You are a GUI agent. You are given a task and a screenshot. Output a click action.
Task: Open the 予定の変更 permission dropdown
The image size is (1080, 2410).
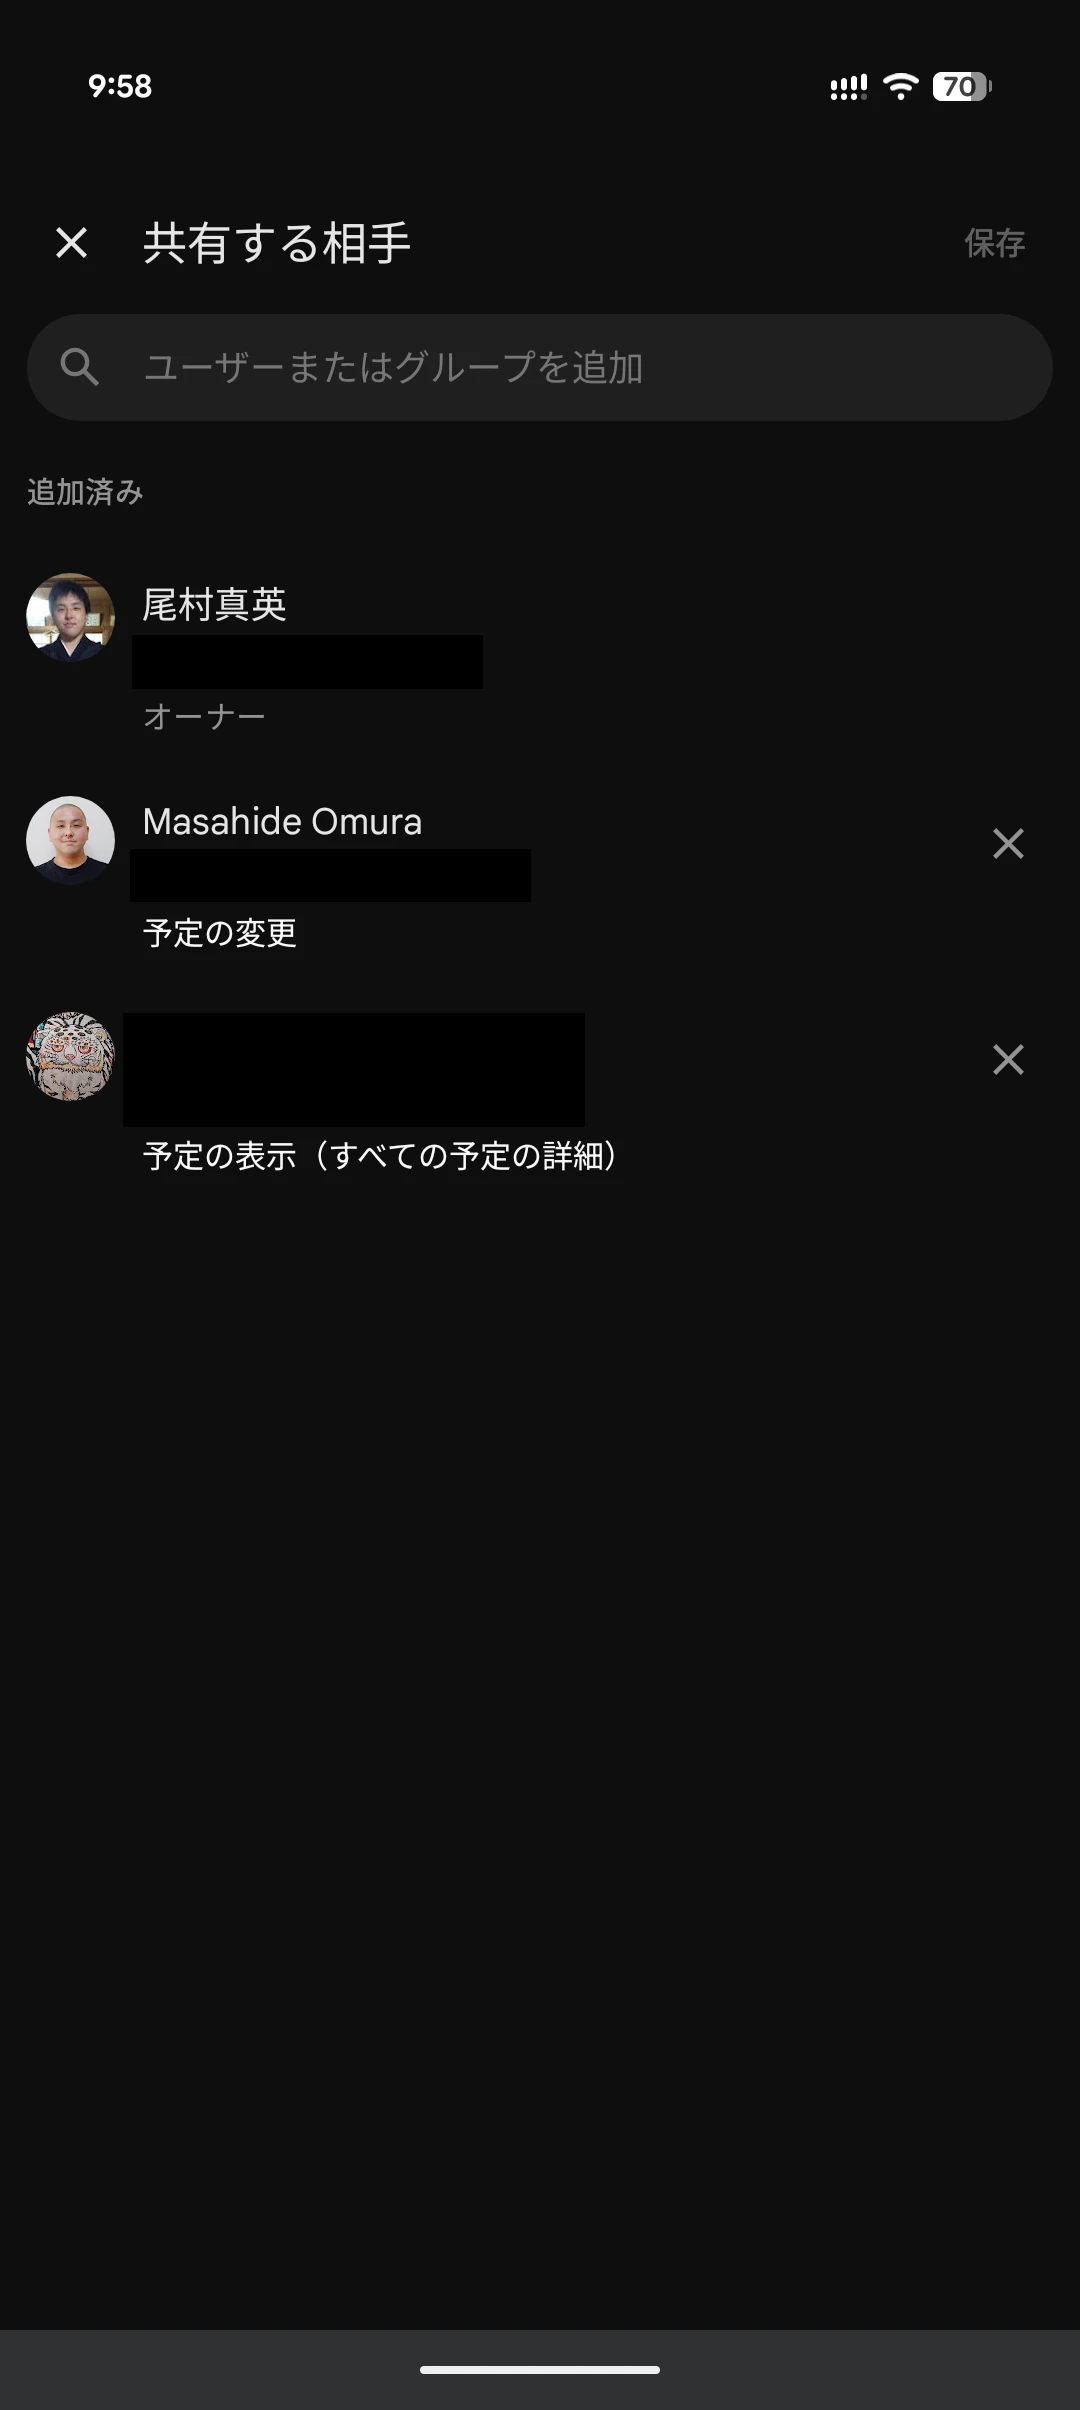[220, 933]
